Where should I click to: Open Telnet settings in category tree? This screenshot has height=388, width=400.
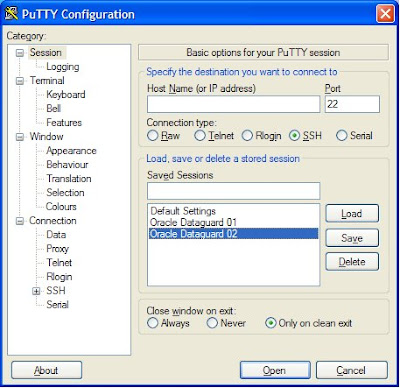pyautogui.click(x=59, y=262)
